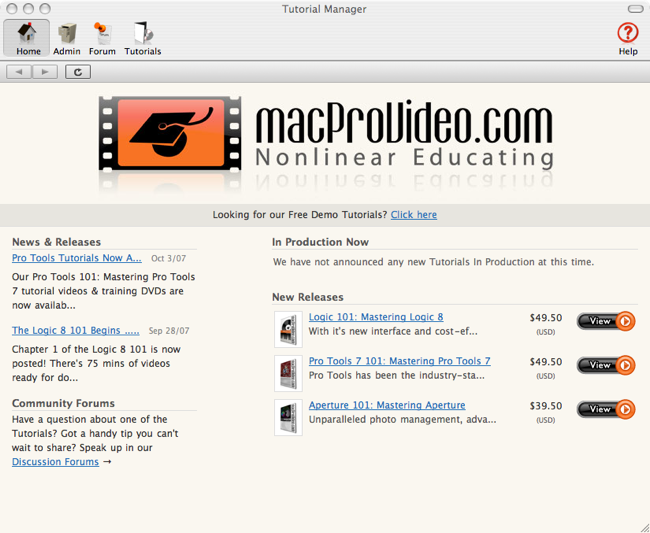Go back with the left arrow button
Image resolution: width=650 pixels, height=533 pixels.
(19, 72)
